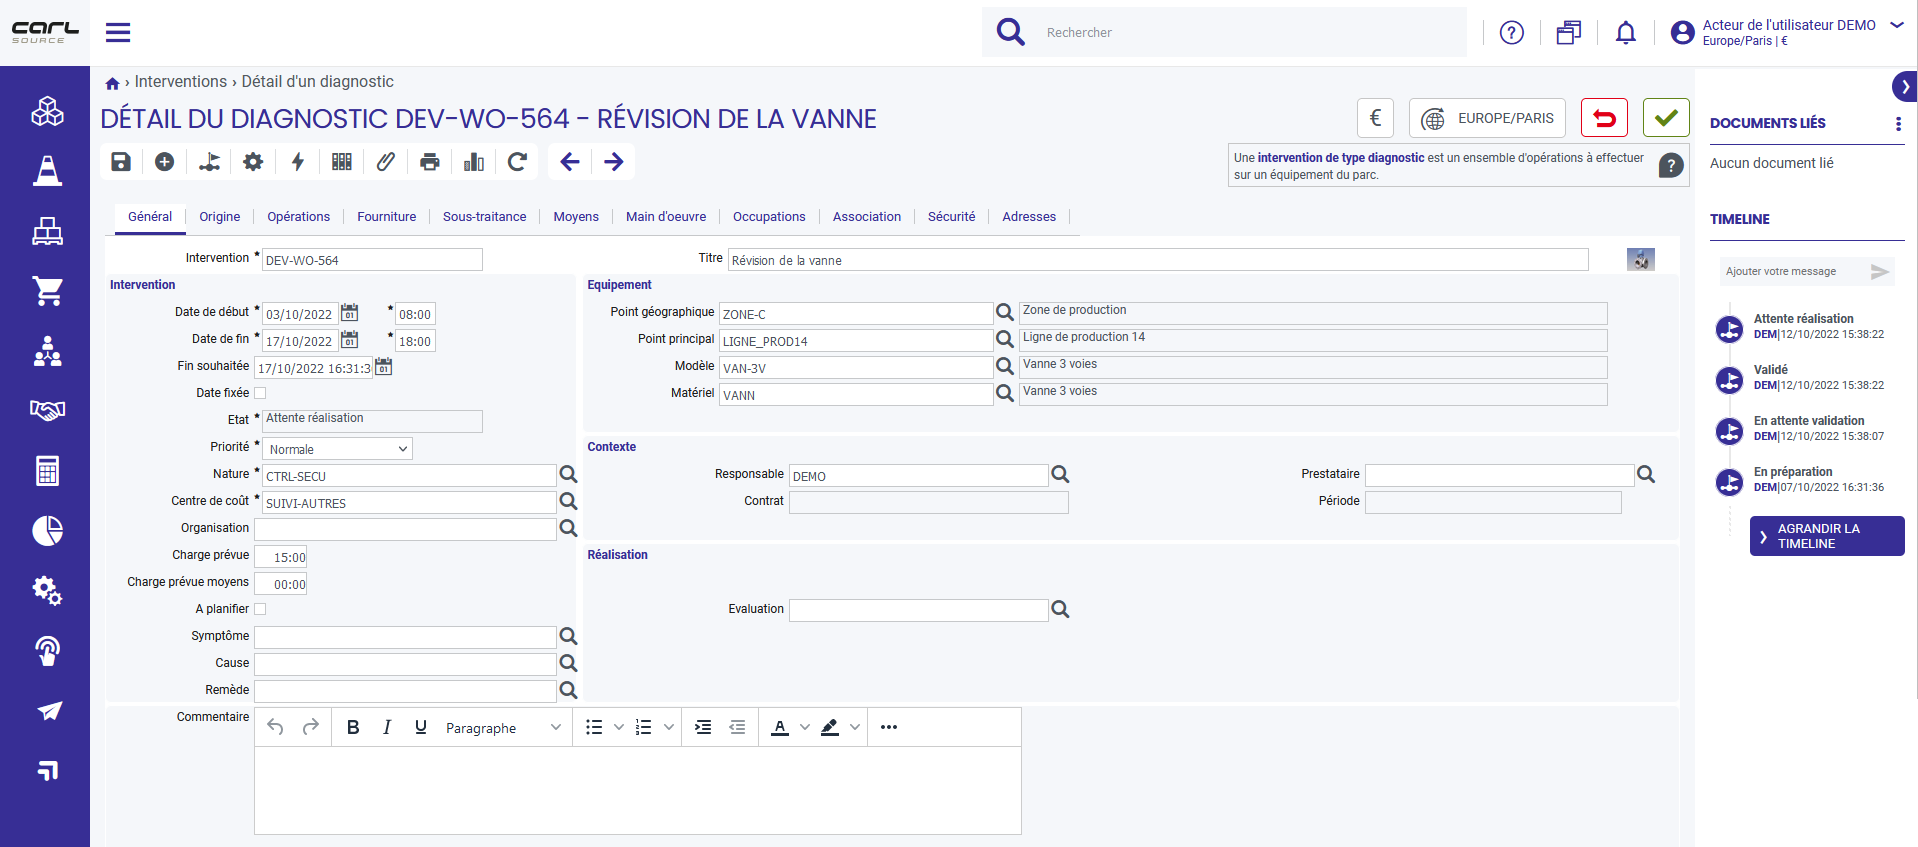Viewport: 1918px width, 847px height.
Task: Open the paper plane sidebar module
Action: 49,711
